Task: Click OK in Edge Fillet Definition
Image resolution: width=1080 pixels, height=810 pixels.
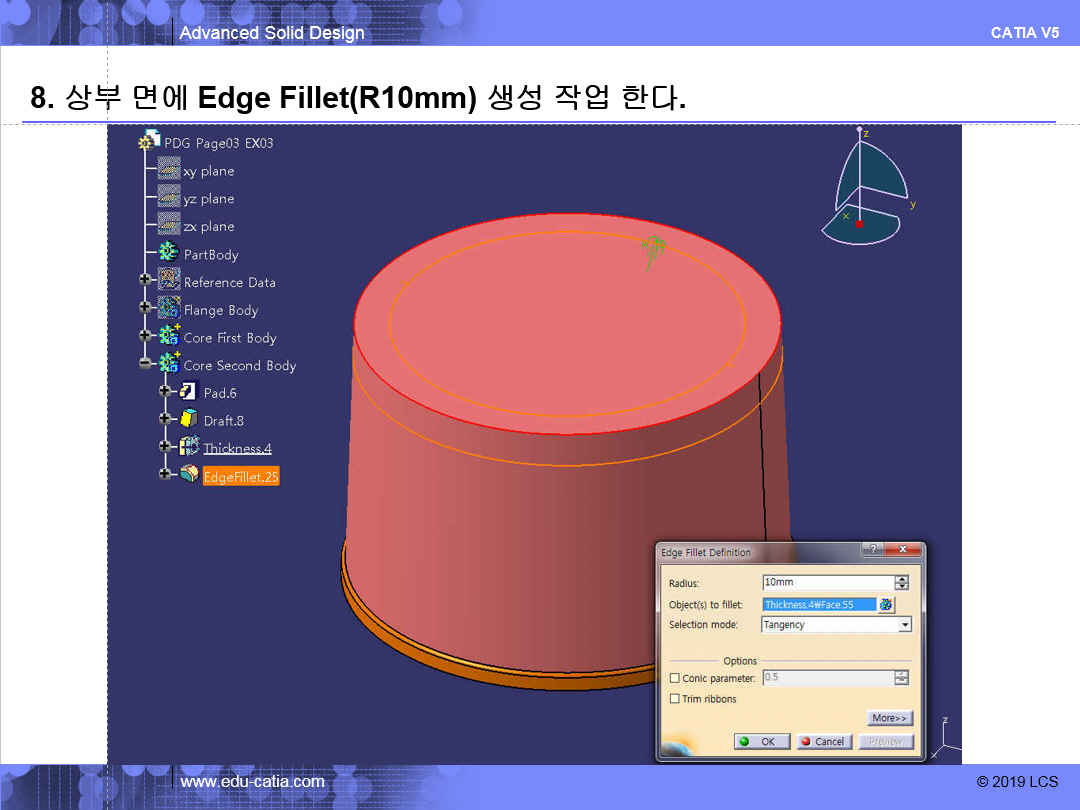Action: 761,742
